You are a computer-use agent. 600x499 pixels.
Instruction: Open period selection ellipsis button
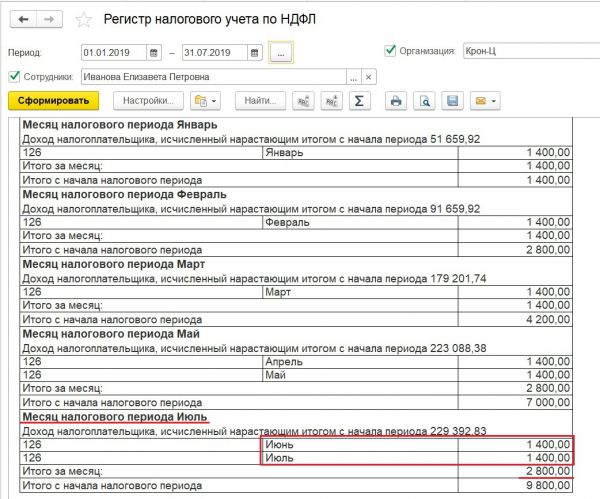click(281, 51)
